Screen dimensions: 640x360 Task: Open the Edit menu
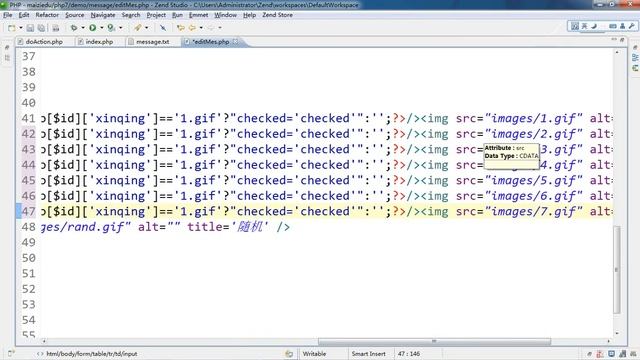click(x=24, y=15)
